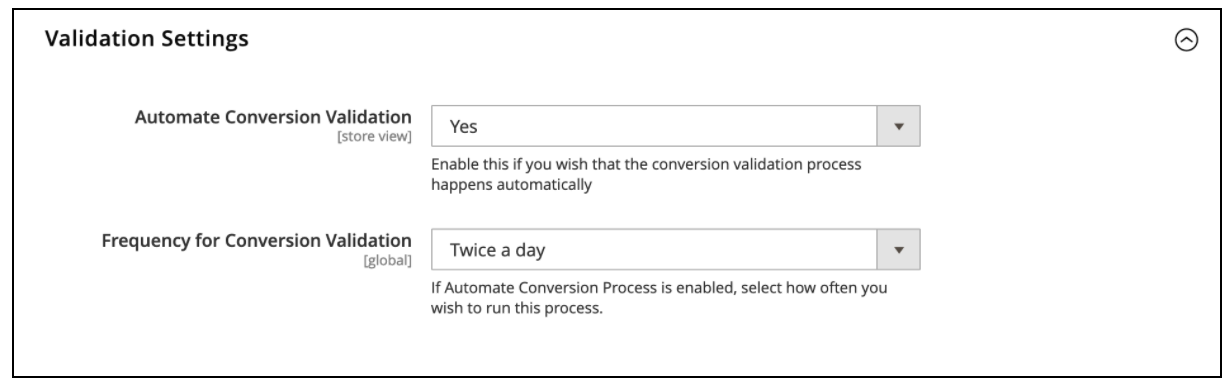Change the validation frequency from Twice a day
The height and width of the screenshot is (388, 1230).
675,250
